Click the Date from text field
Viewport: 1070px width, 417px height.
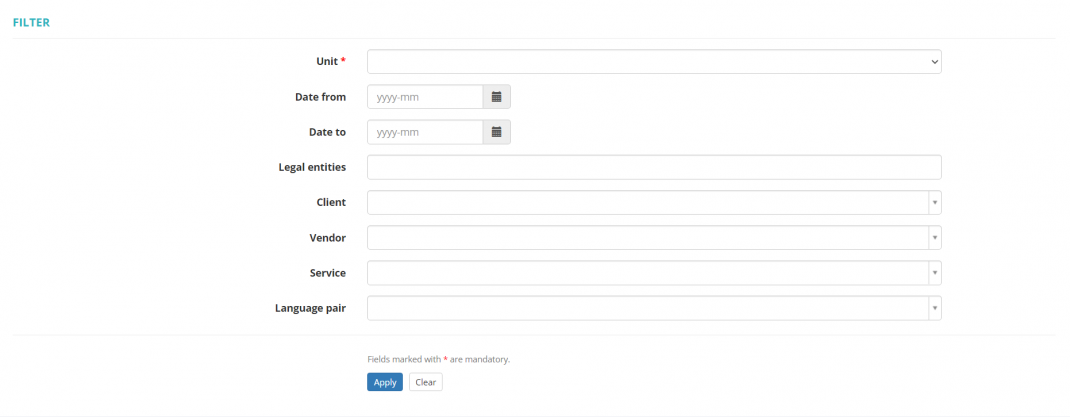coord(425,97)
